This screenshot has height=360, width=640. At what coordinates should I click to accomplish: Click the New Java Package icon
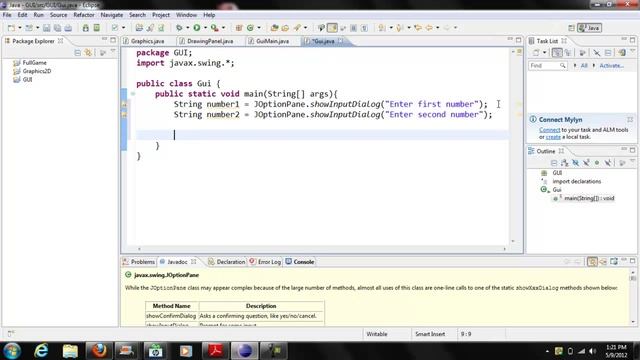point(239,28)
